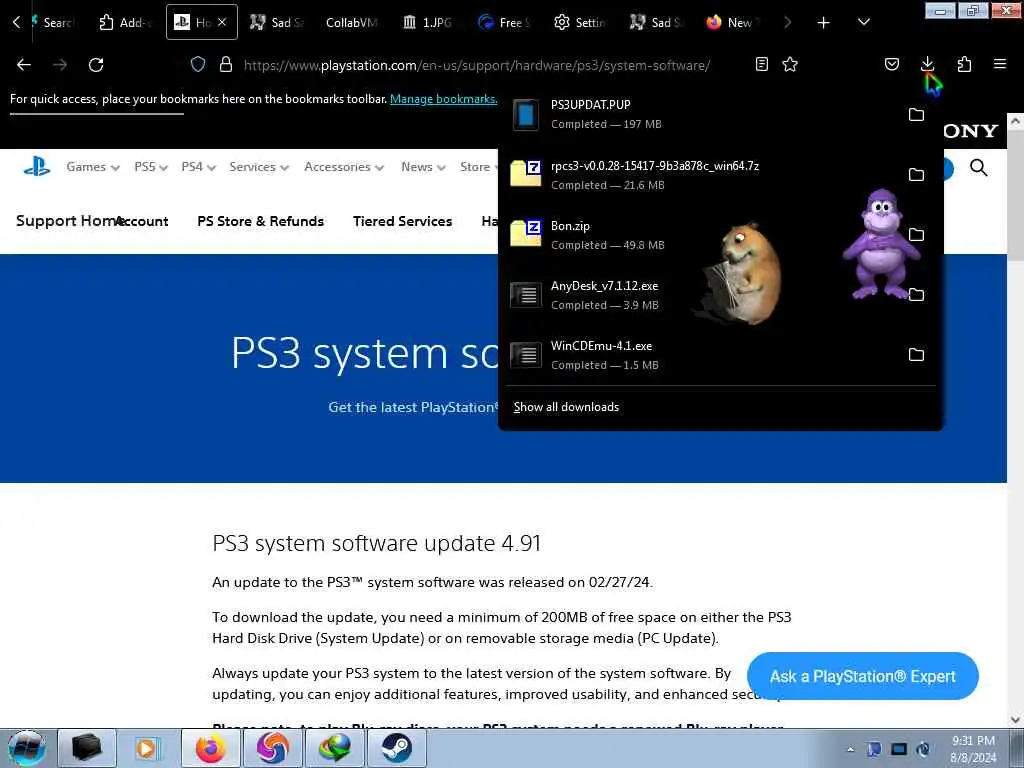
Task: Switch to the Free S tab
Action: tap(504, 23)
